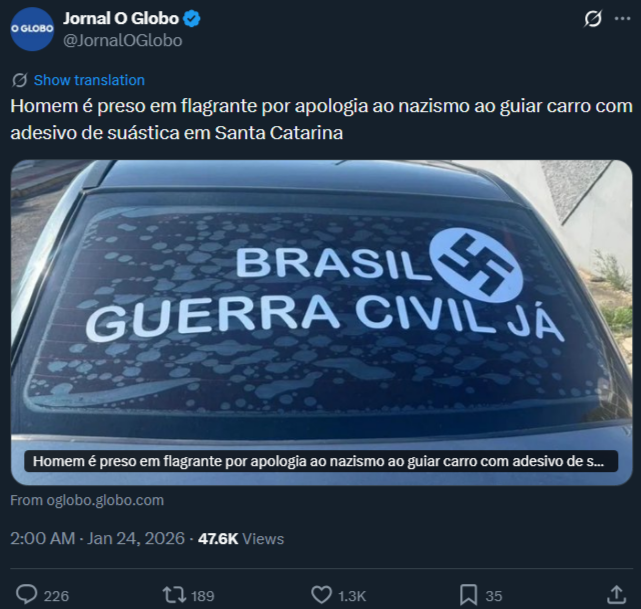Click the Grok icon beside Show translation

pyautogui.click(x=19, y=80)
